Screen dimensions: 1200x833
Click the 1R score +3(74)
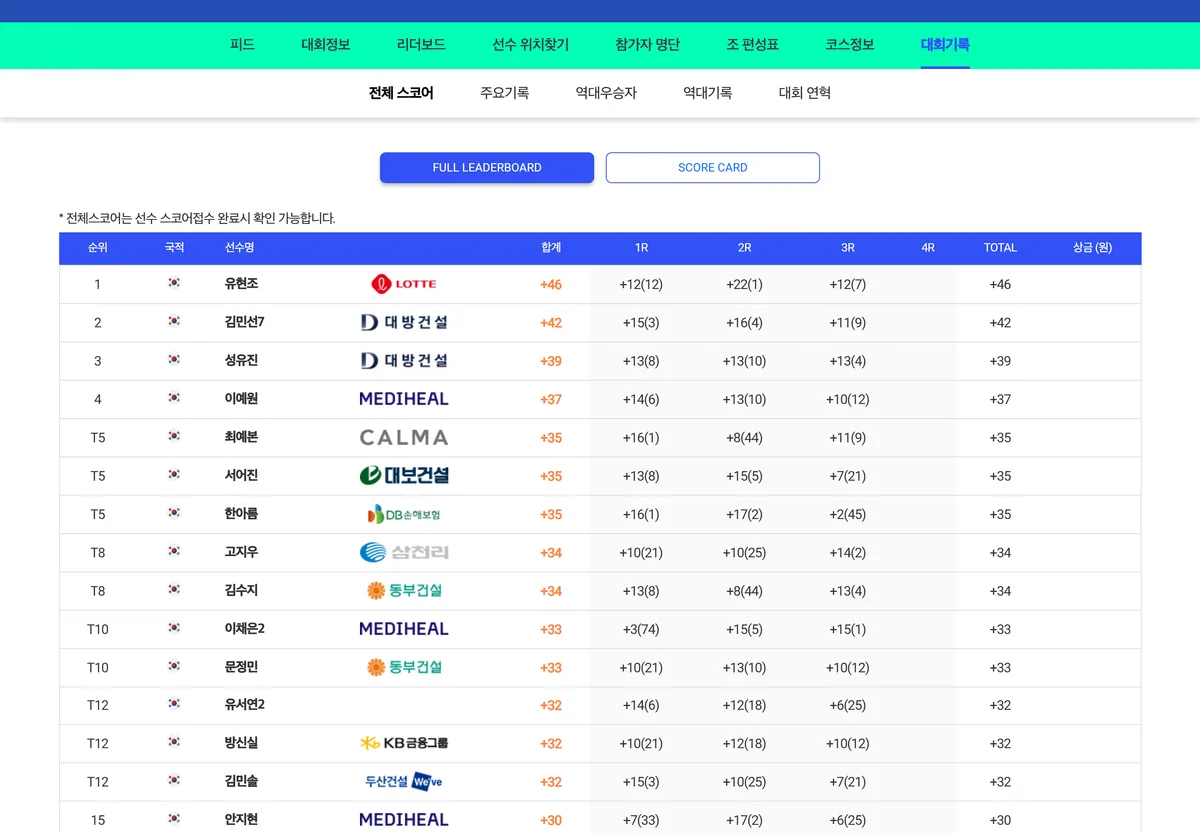[x=641, y=629]
